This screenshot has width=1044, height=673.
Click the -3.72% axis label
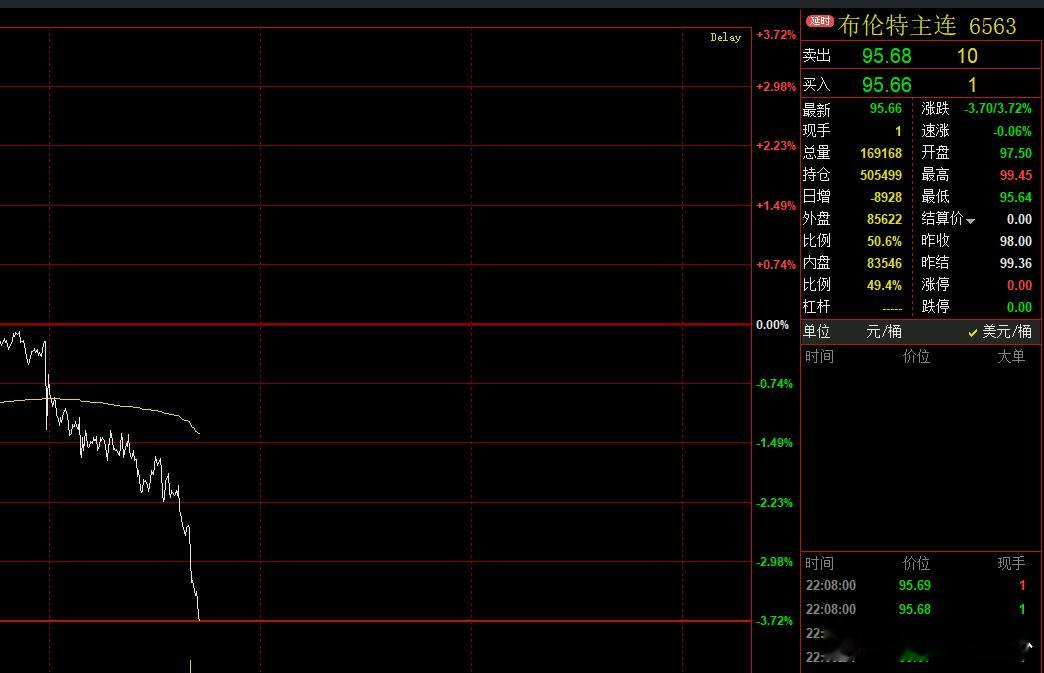point(774,620)
